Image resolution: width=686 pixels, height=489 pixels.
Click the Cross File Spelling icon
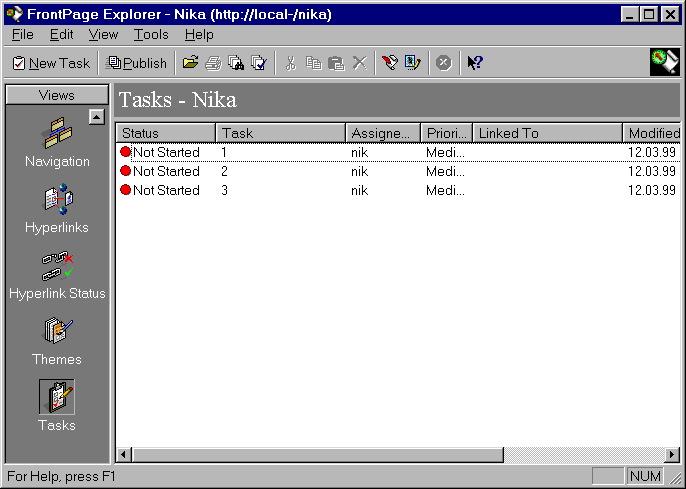(259, 63)
